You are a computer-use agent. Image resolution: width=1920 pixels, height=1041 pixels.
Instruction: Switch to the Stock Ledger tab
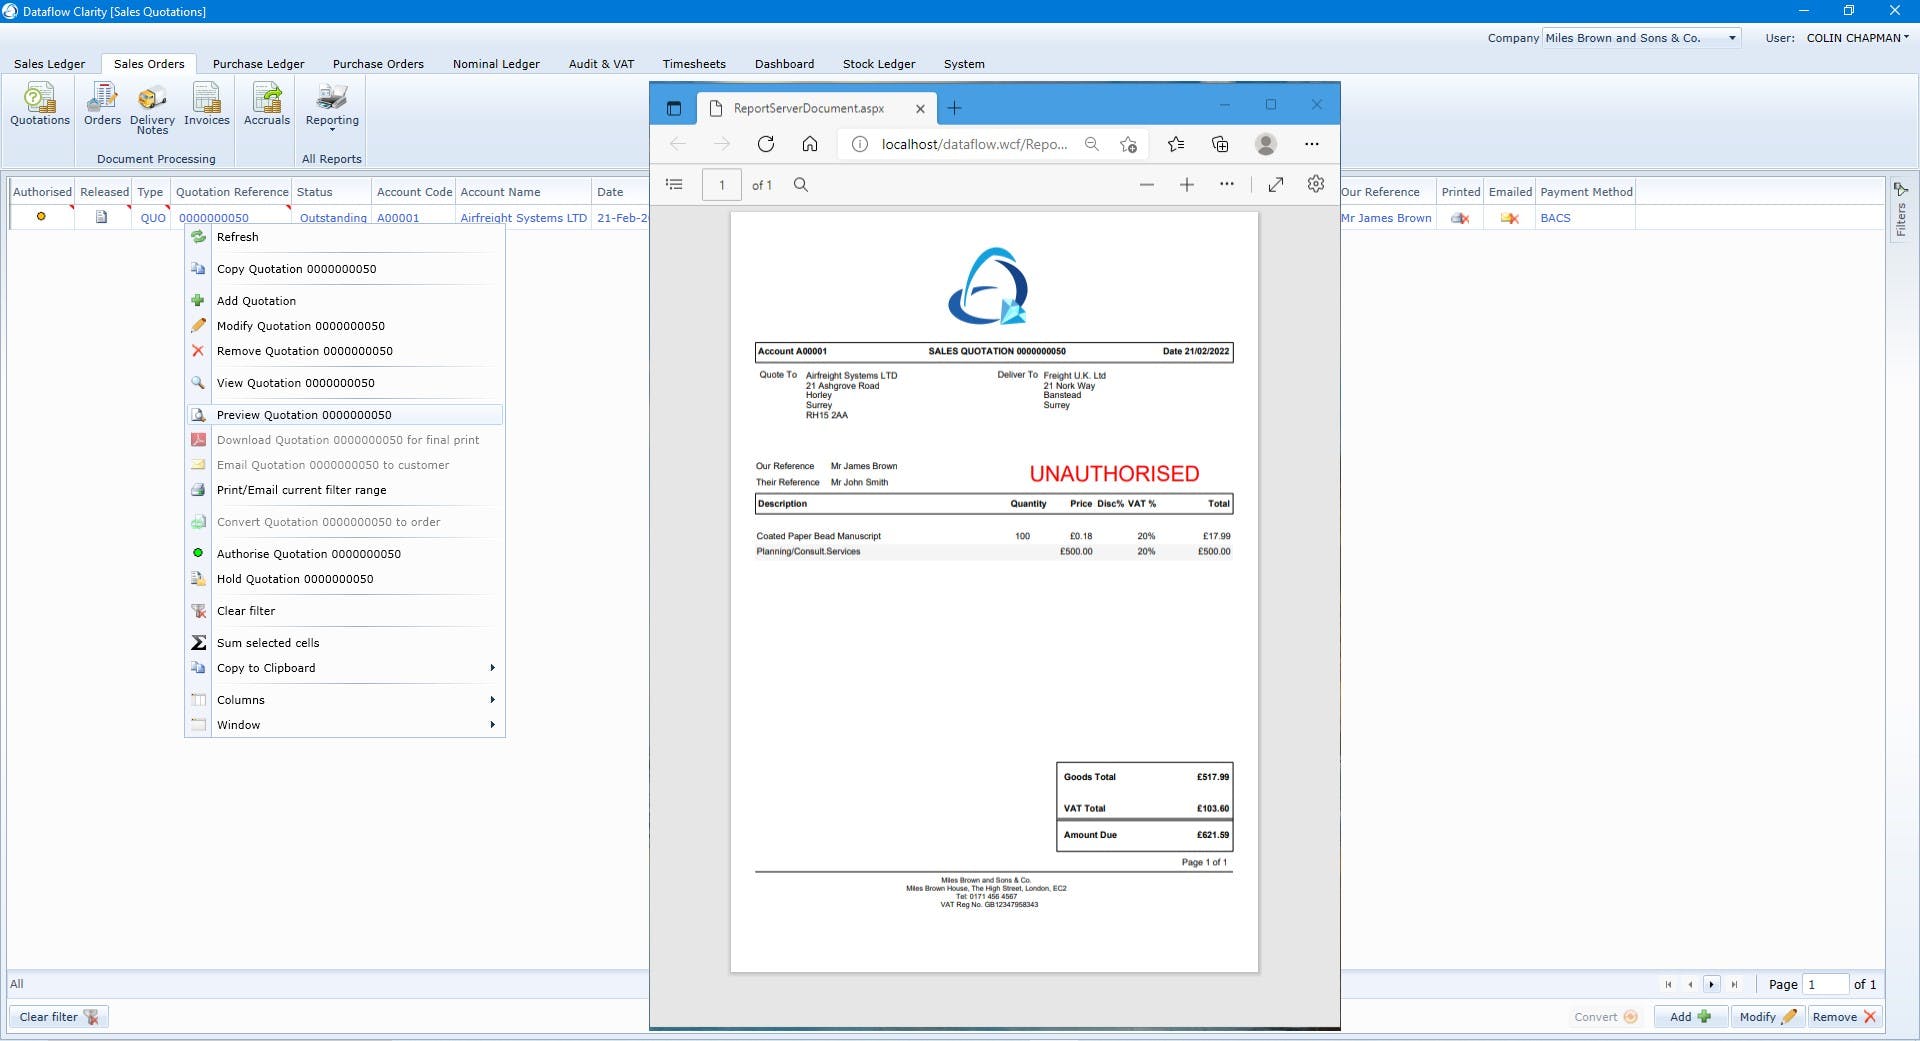pos(879,64)
